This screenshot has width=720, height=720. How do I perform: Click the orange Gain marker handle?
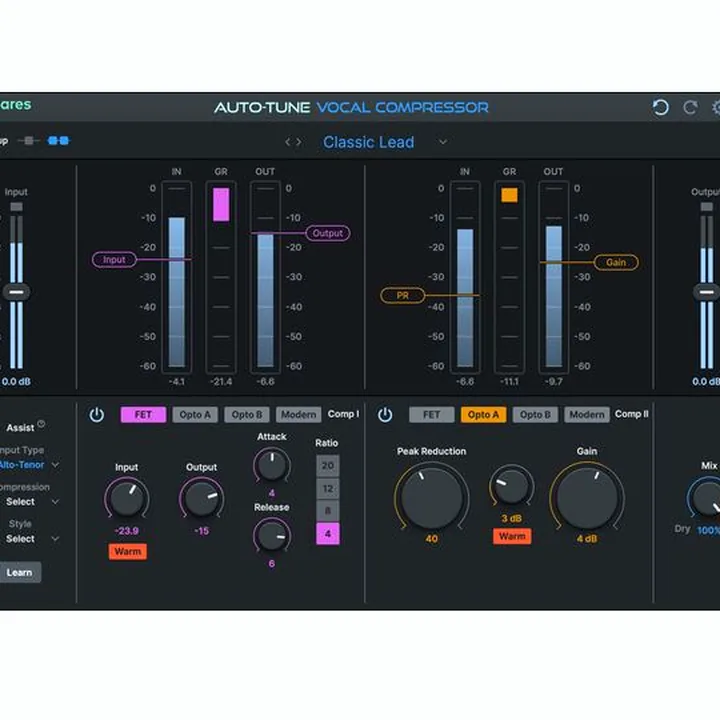[x=616, y=262]
